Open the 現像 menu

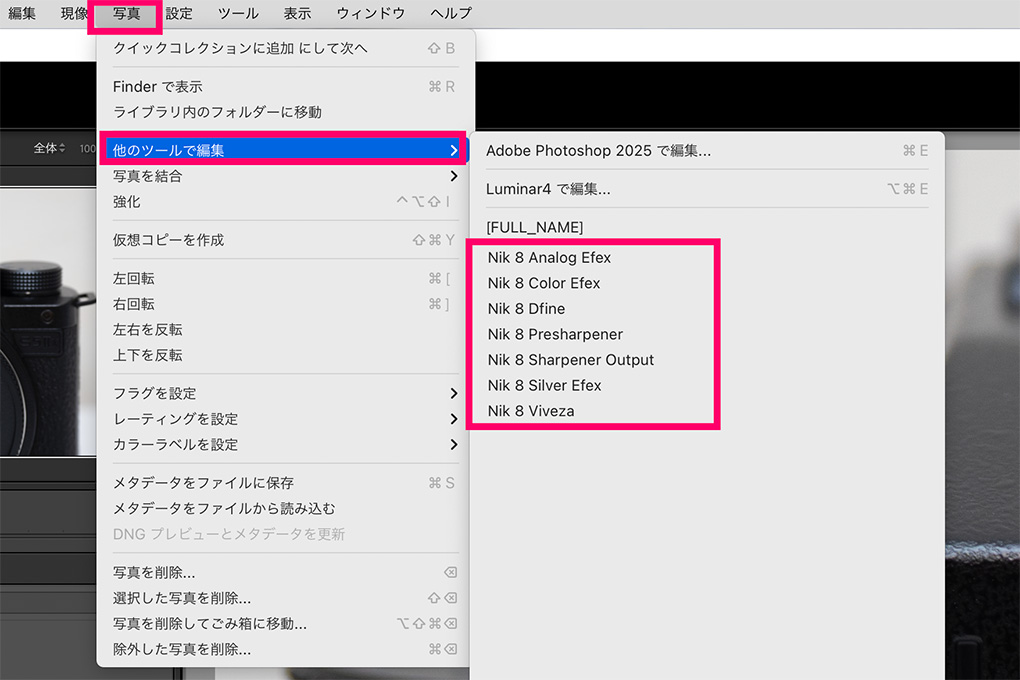pos(74,13)
